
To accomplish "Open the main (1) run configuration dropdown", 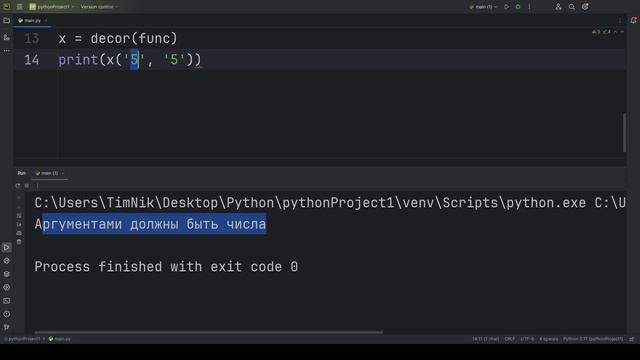I will point(483,7).
